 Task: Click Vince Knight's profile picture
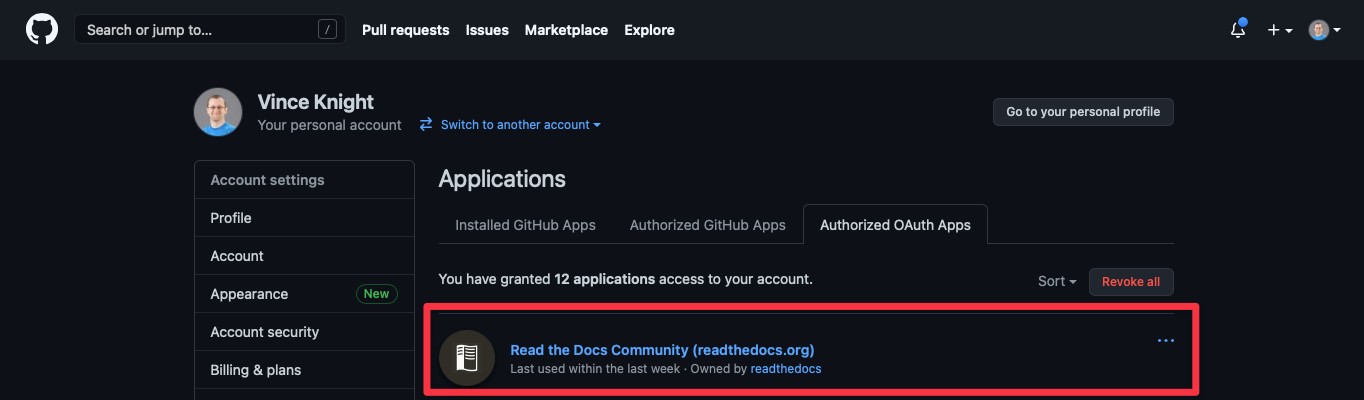coord(218,112)
